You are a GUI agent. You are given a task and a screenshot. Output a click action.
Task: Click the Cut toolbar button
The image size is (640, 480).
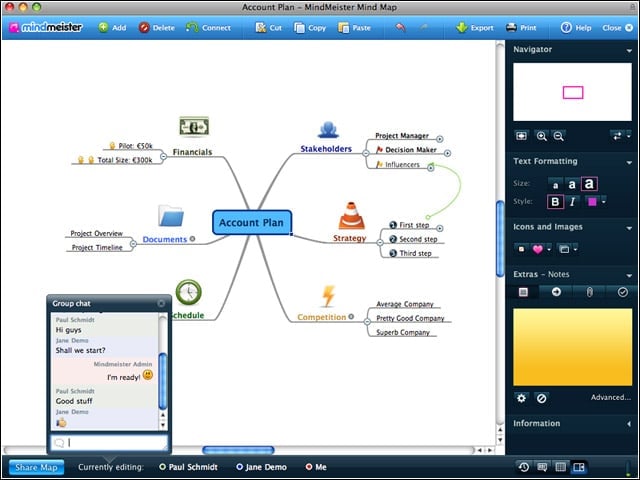click(x=269, y=28)
